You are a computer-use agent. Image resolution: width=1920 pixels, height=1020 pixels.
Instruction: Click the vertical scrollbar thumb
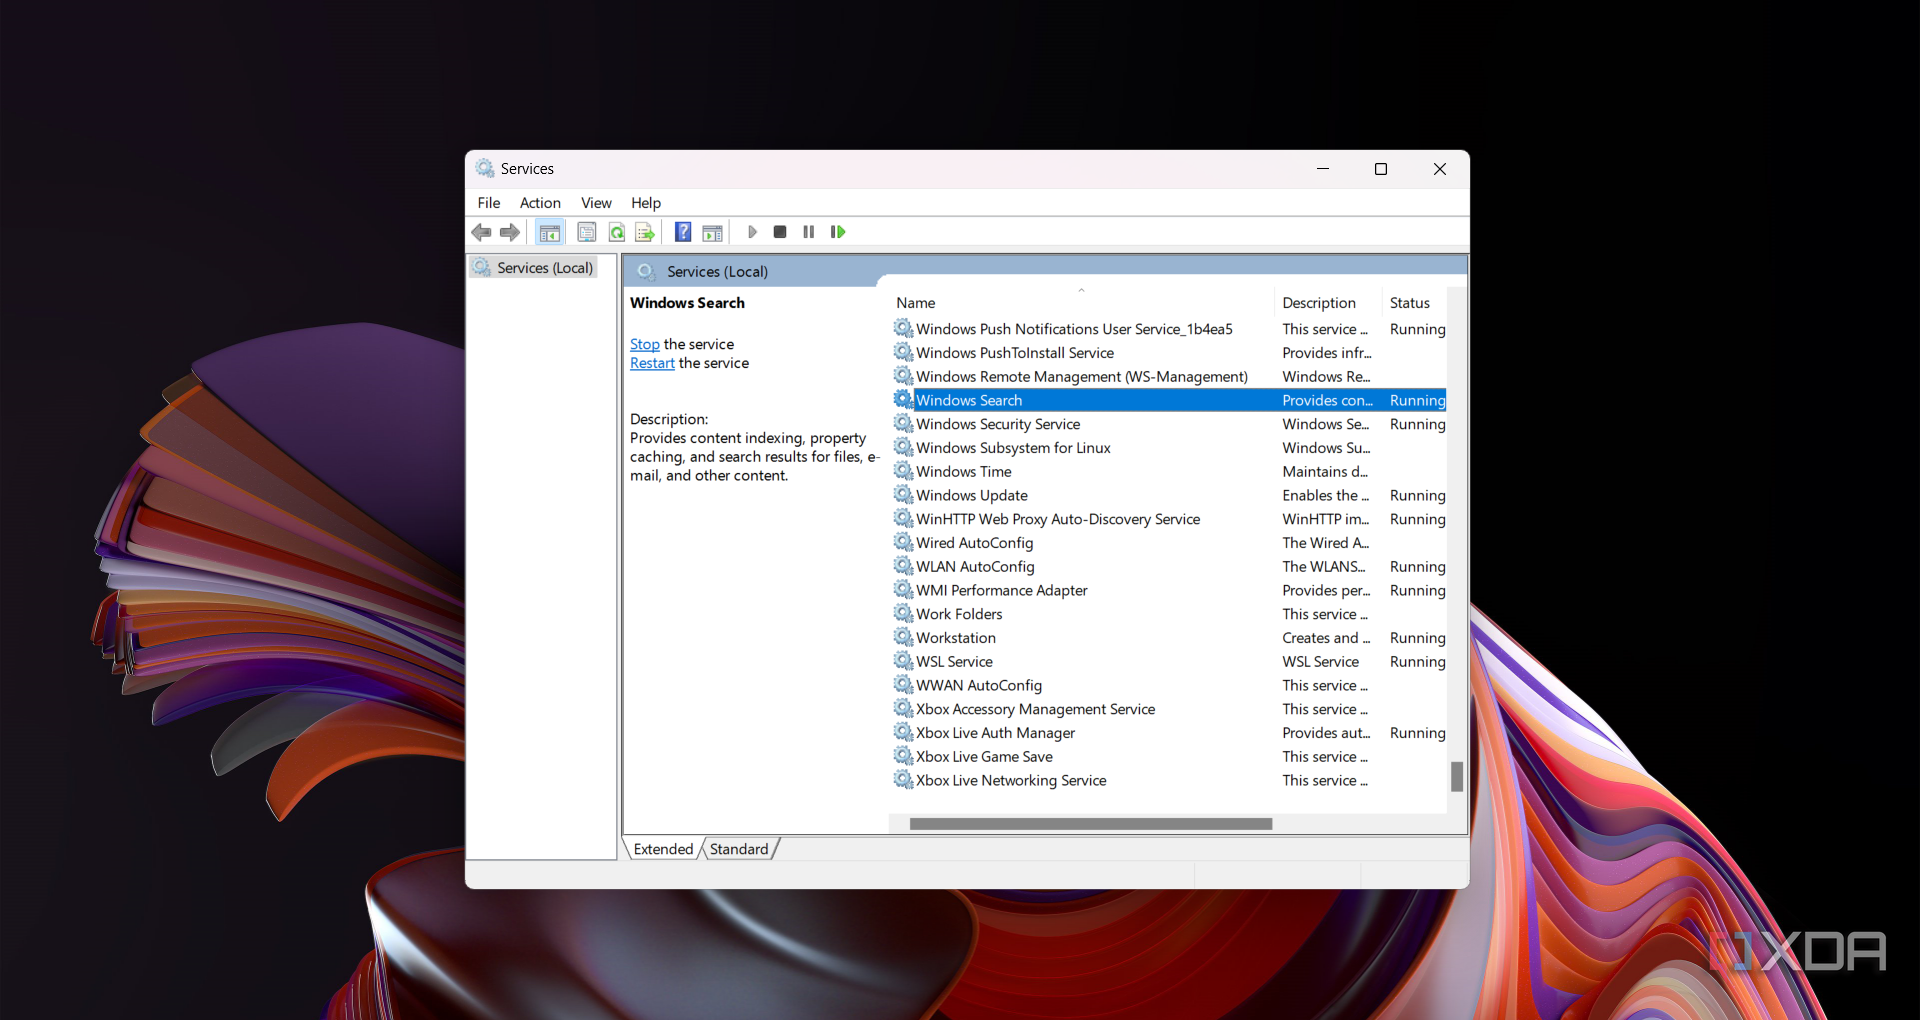(1457, 777)
